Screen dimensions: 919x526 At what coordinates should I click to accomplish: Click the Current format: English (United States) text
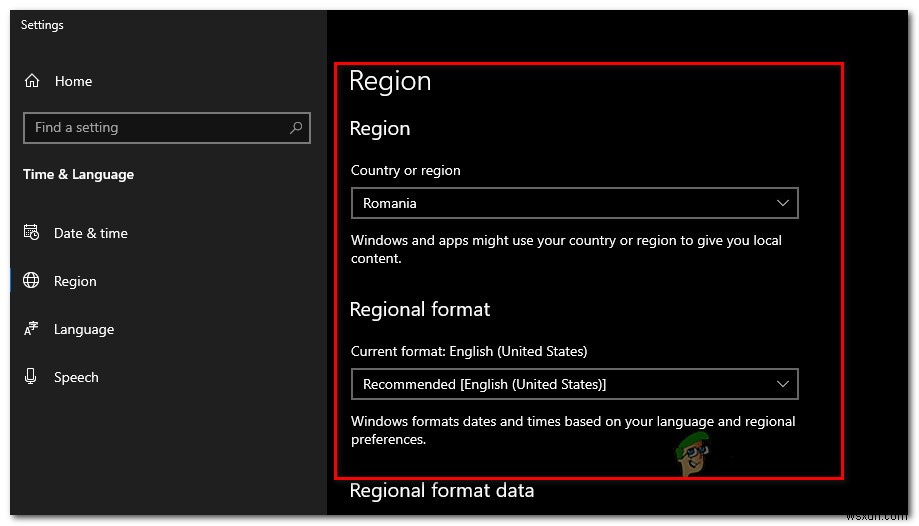point(469,351)
